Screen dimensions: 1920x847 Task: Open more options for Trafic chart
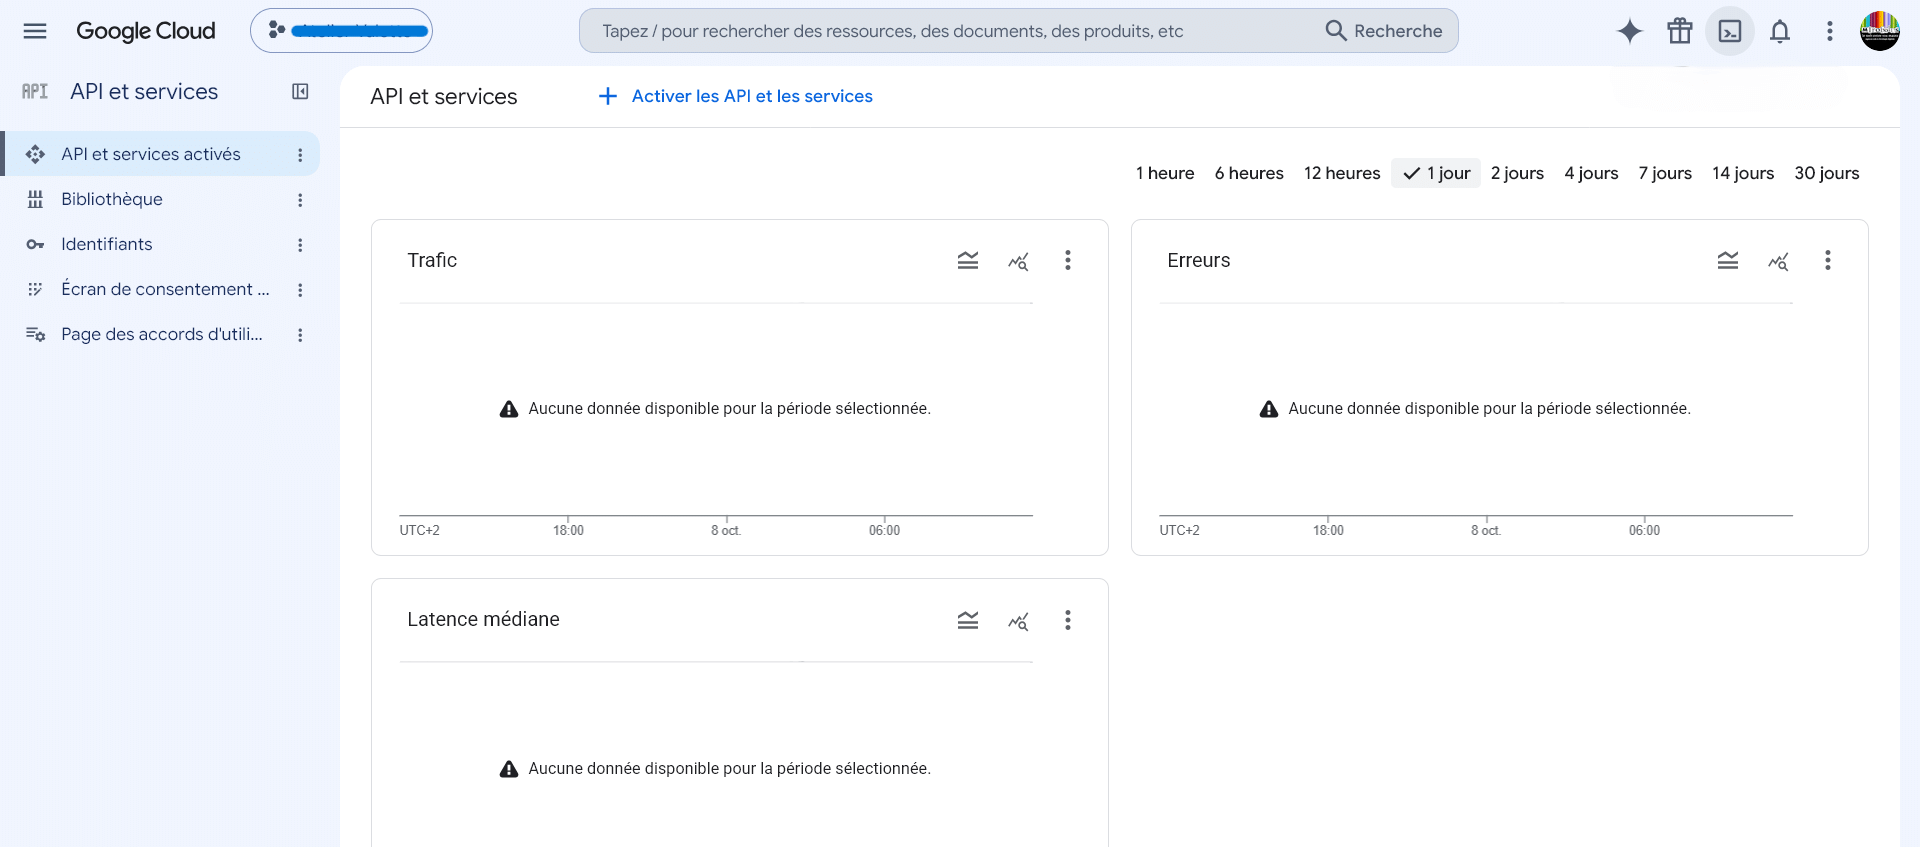coord(1068,261)
